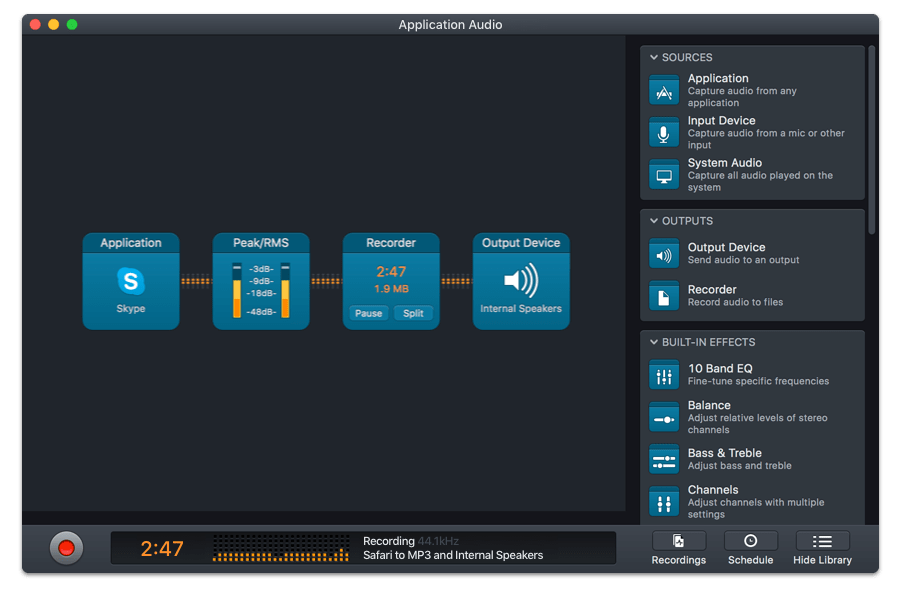Select the Bass & Treble effect icon
Image resolution: width=900 pixels, height=590 pixels.
point(664,459)
